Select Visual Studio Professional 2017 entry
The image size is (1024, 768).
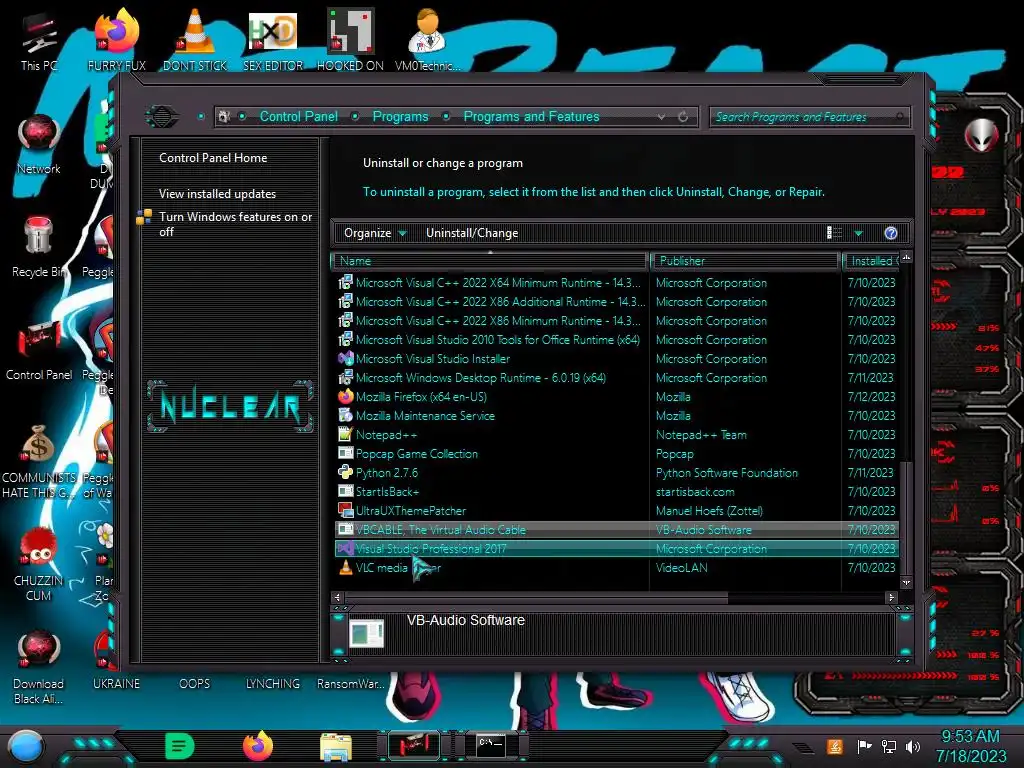(616, 549)
